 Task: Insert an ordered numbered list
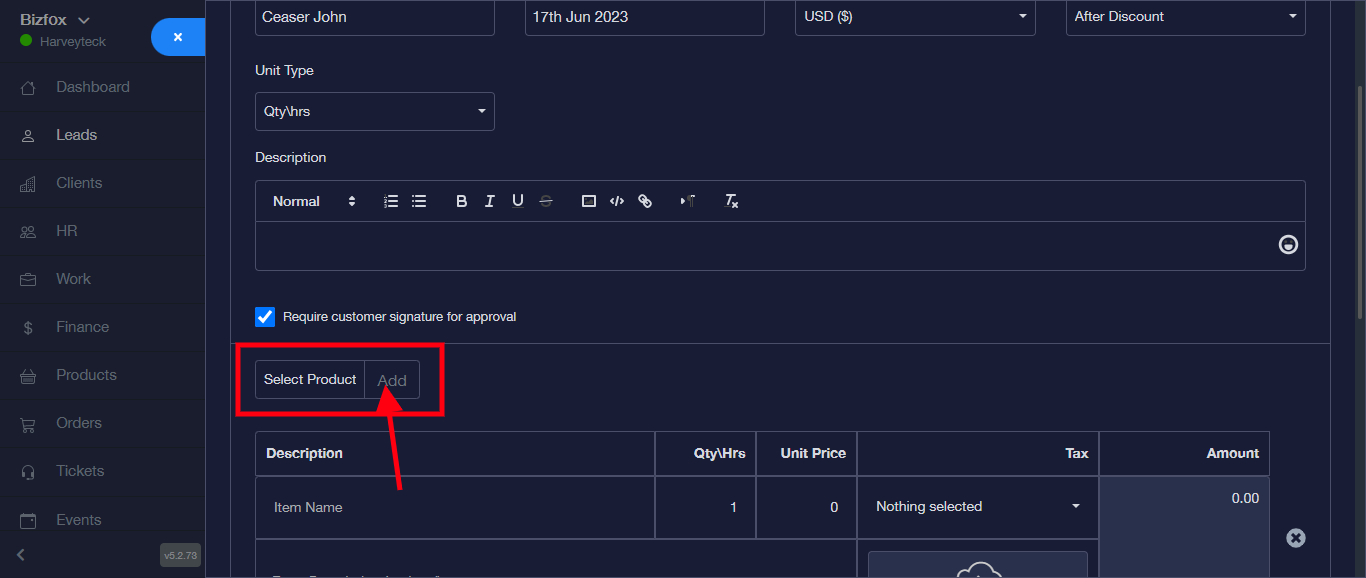tap(391, 201)
